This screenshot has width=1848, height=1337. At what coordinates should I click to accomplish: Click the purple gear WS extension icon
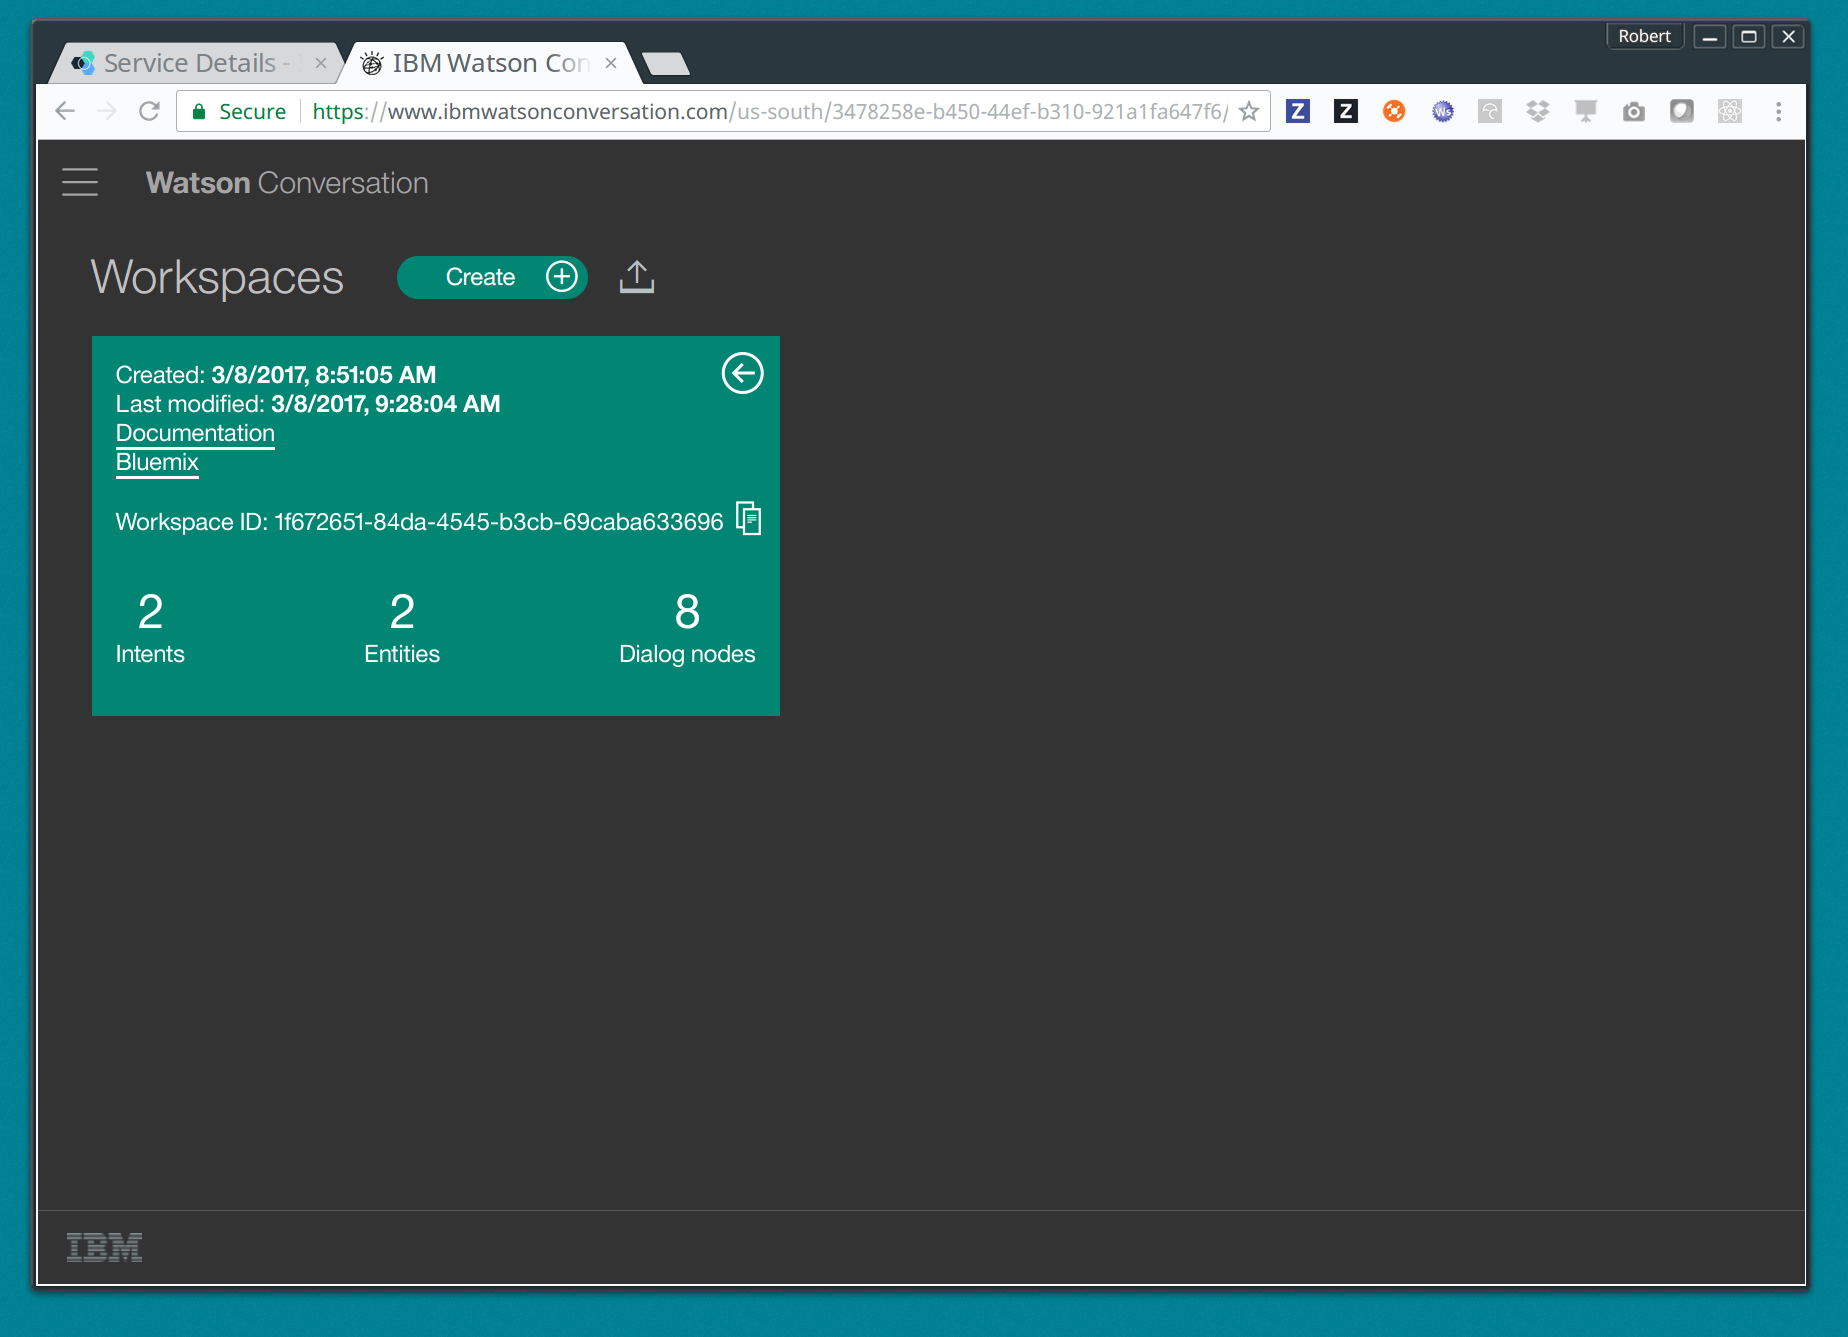pyautogui.click(x=1442, y=111)
